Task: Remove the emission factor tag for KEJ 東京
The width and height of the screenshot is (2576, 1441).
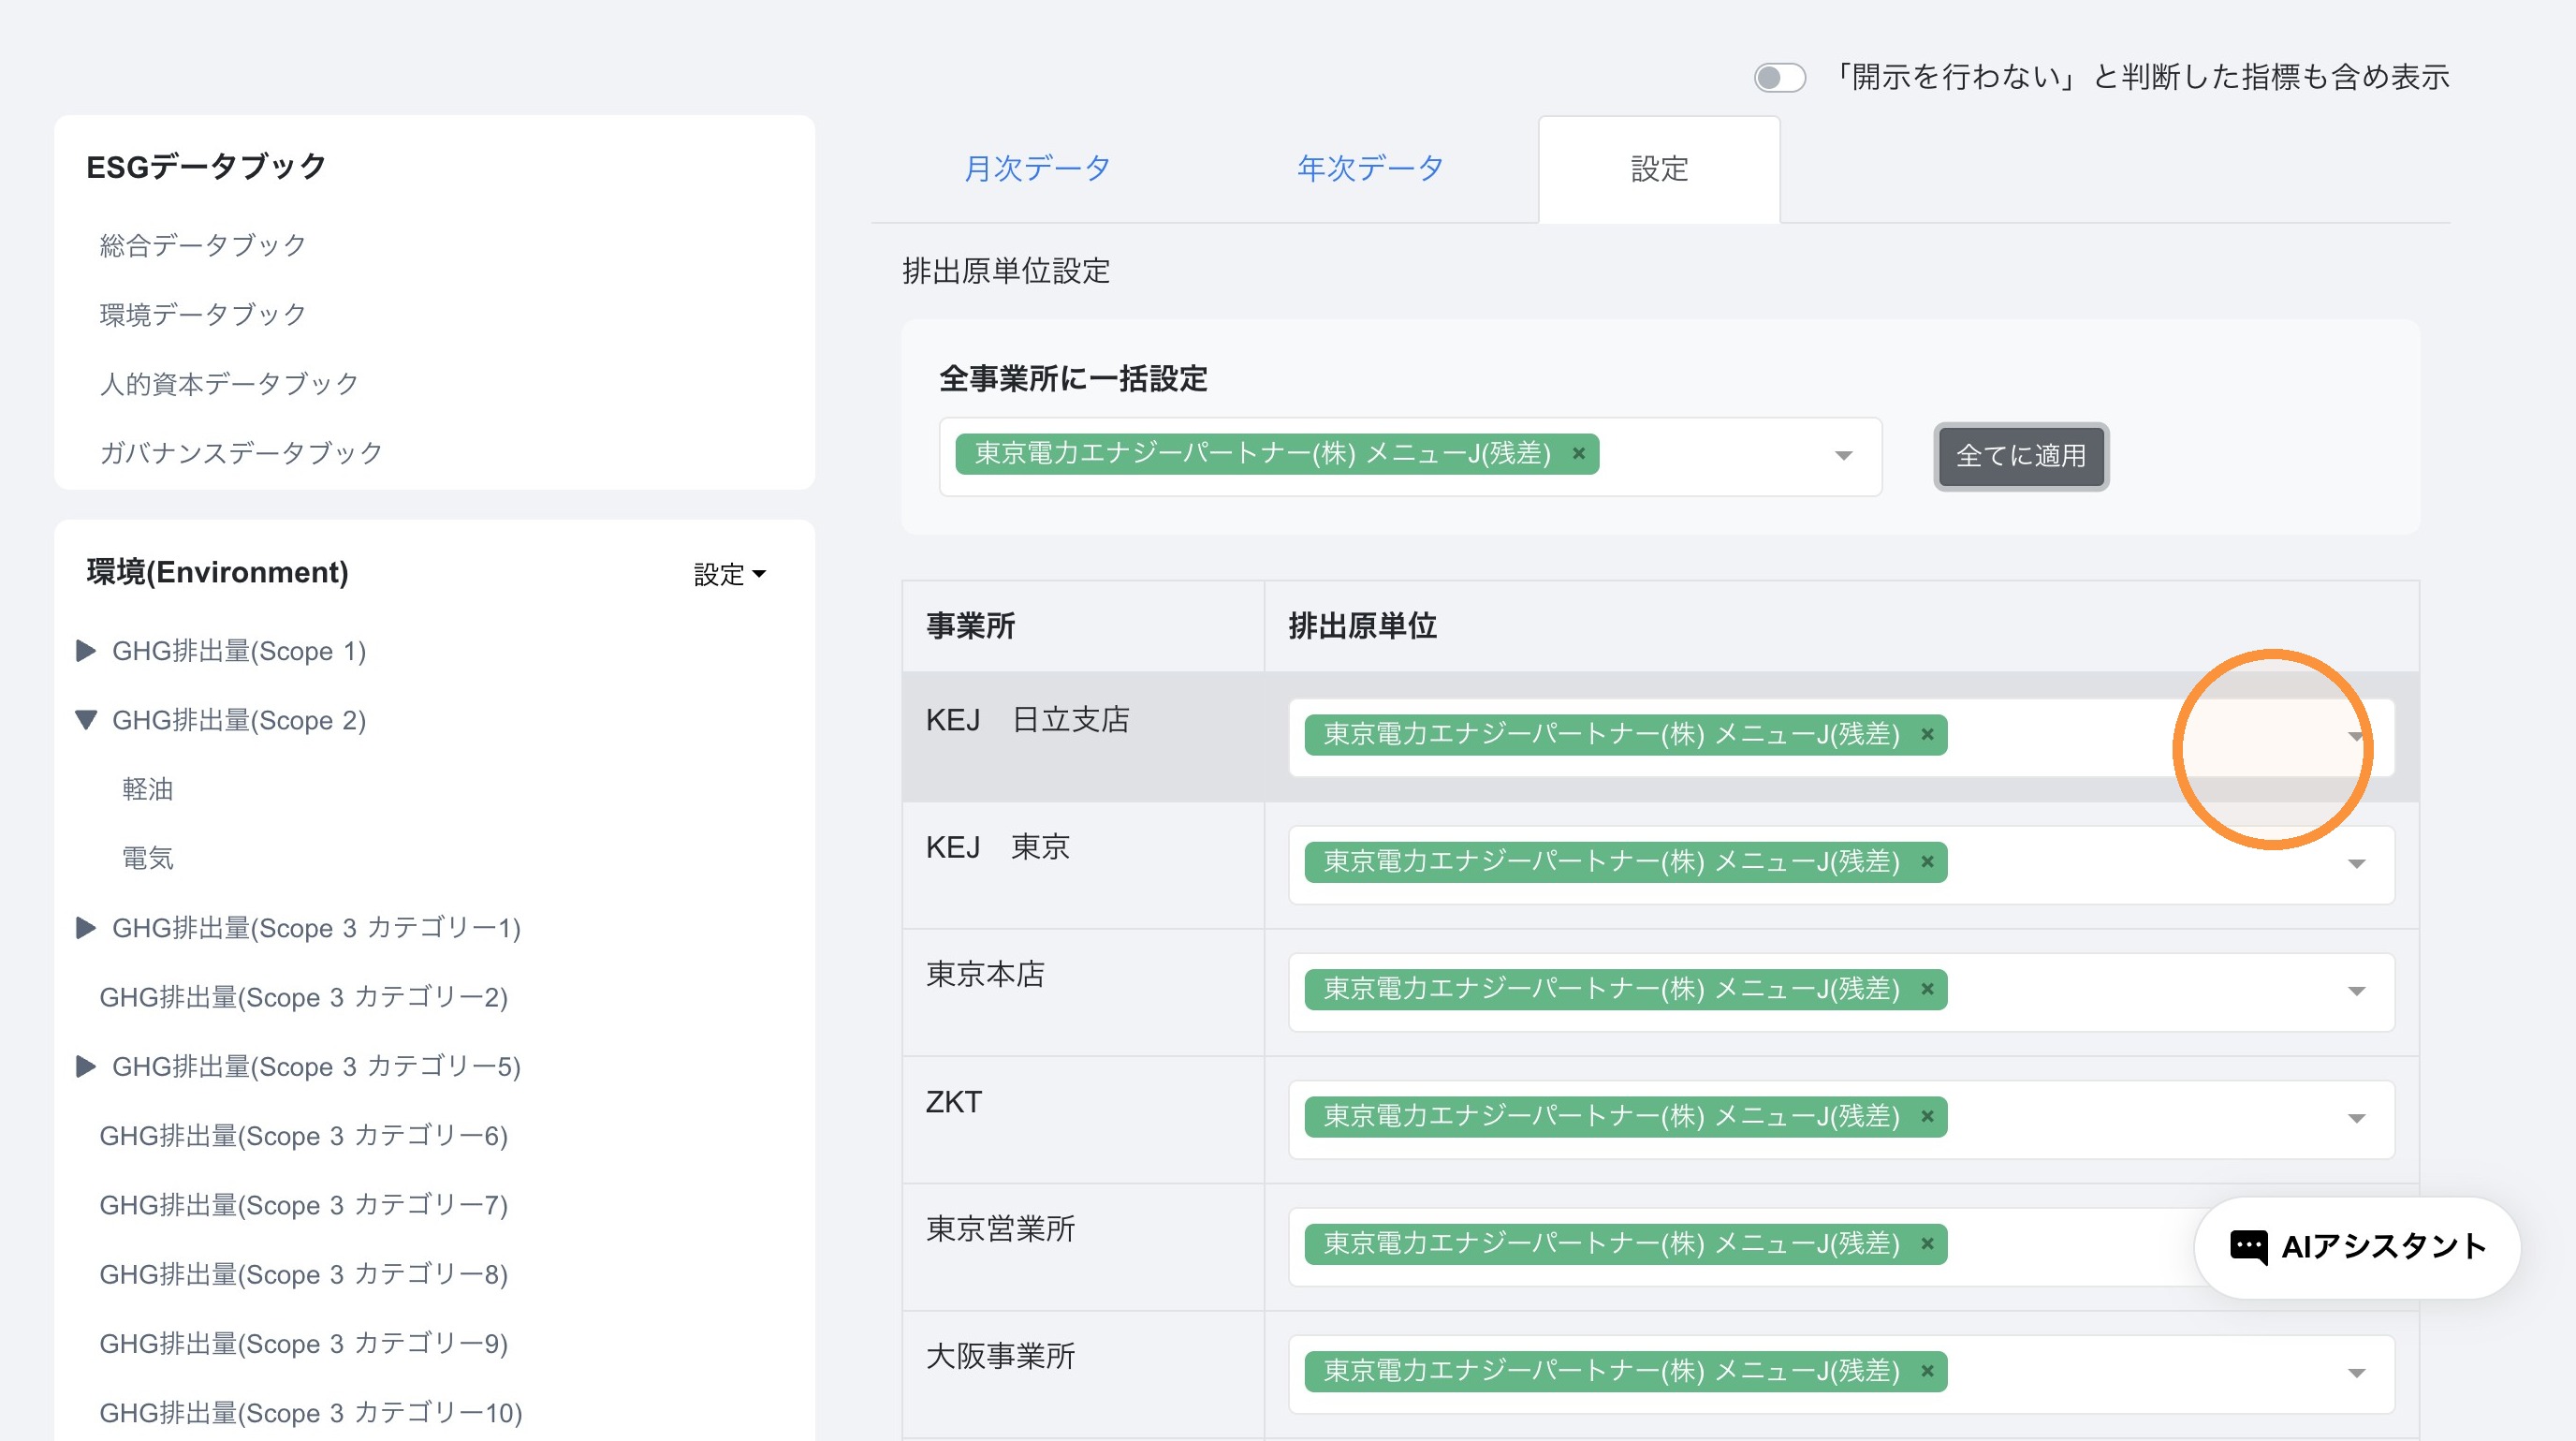Action: (1927, 861)
